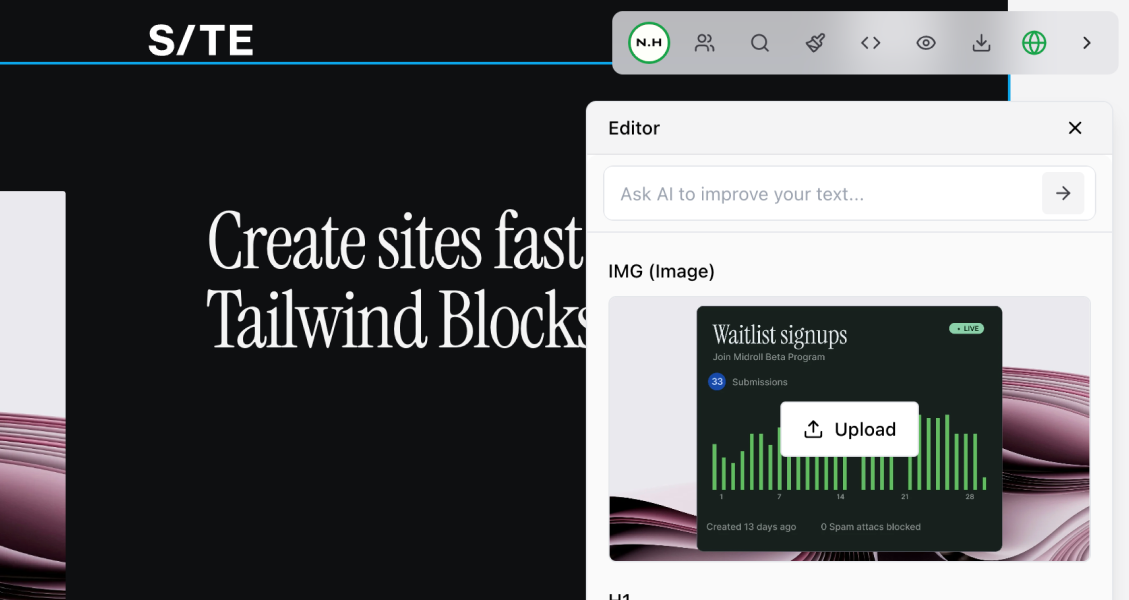Click the Editor panel title
This screenshot has width=1129, height=600.
(634, 128)
